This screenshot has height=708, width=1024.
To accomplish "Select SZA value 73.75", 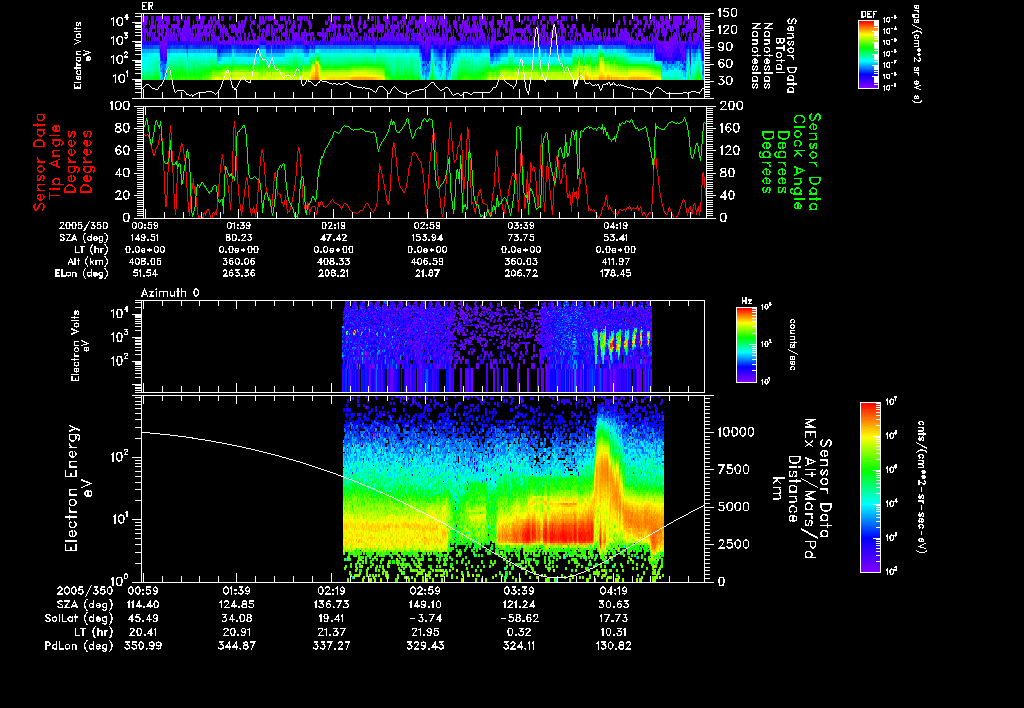I will coord(521,238).
